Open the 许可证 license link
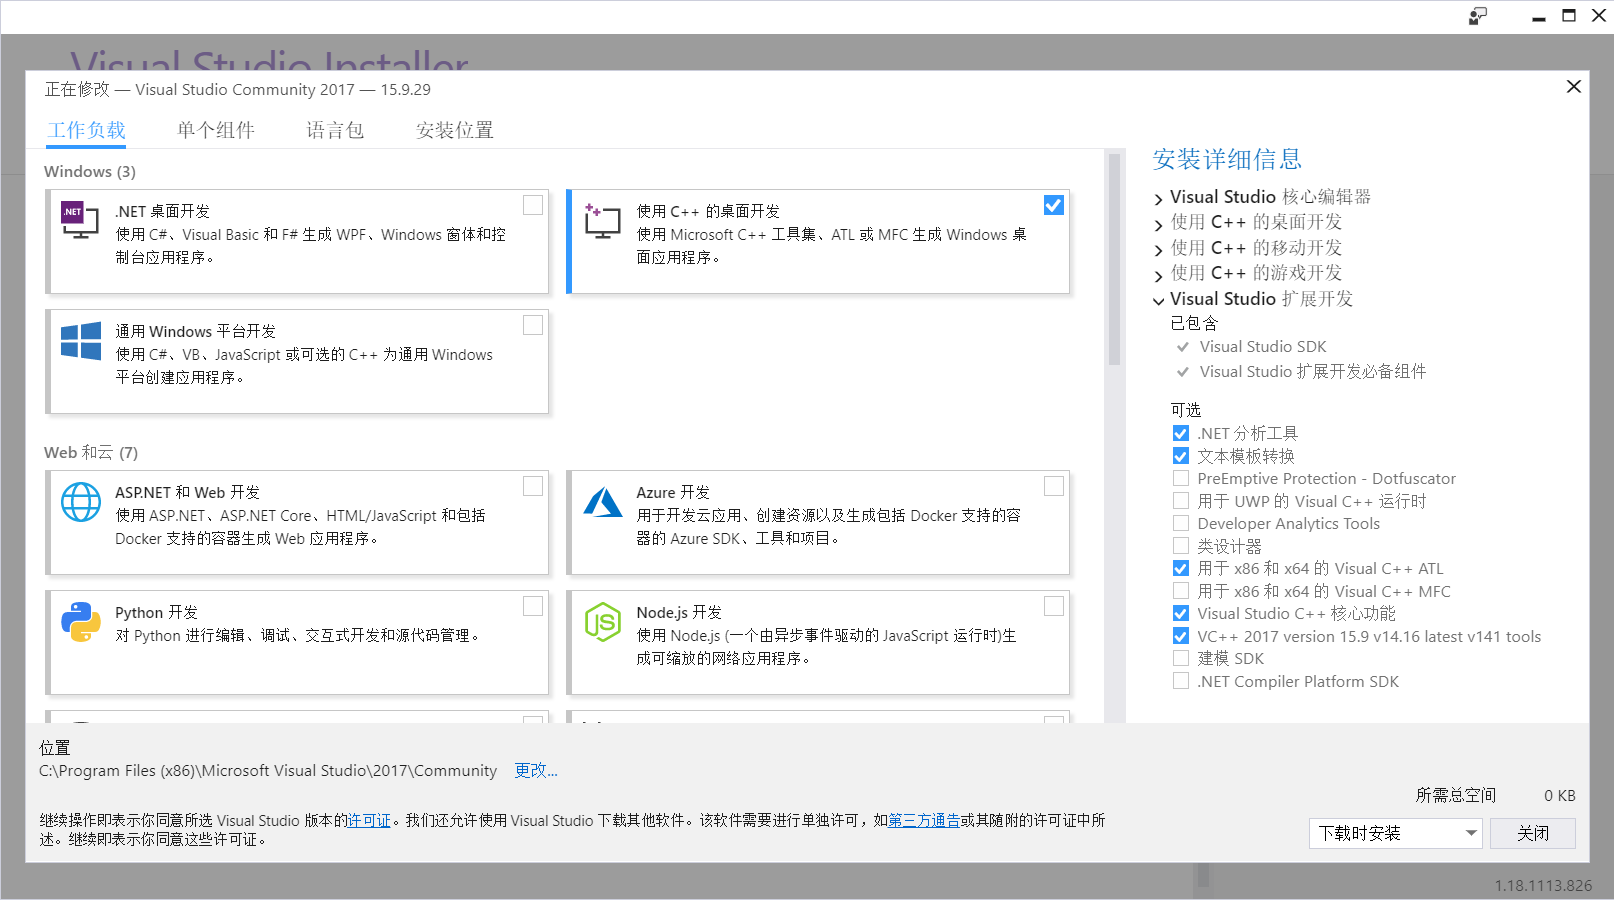 [x=369, y=820]
